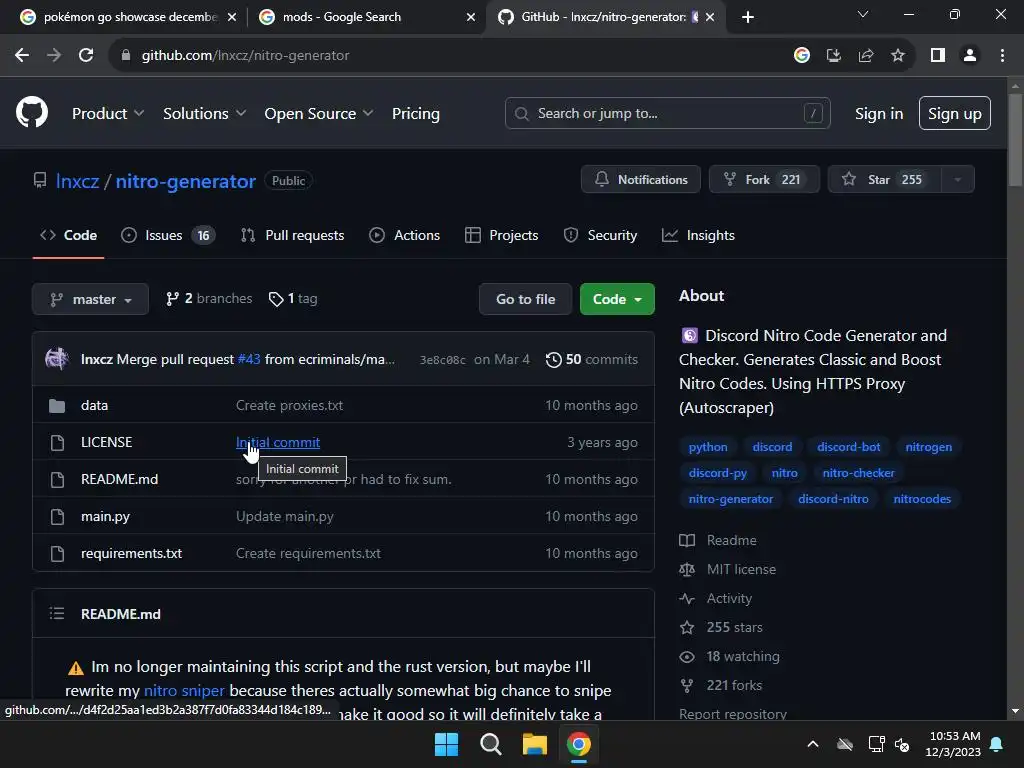Reload the page in Chrome
The width and height of the screenshot is (1024, 768).
[86, 56]
